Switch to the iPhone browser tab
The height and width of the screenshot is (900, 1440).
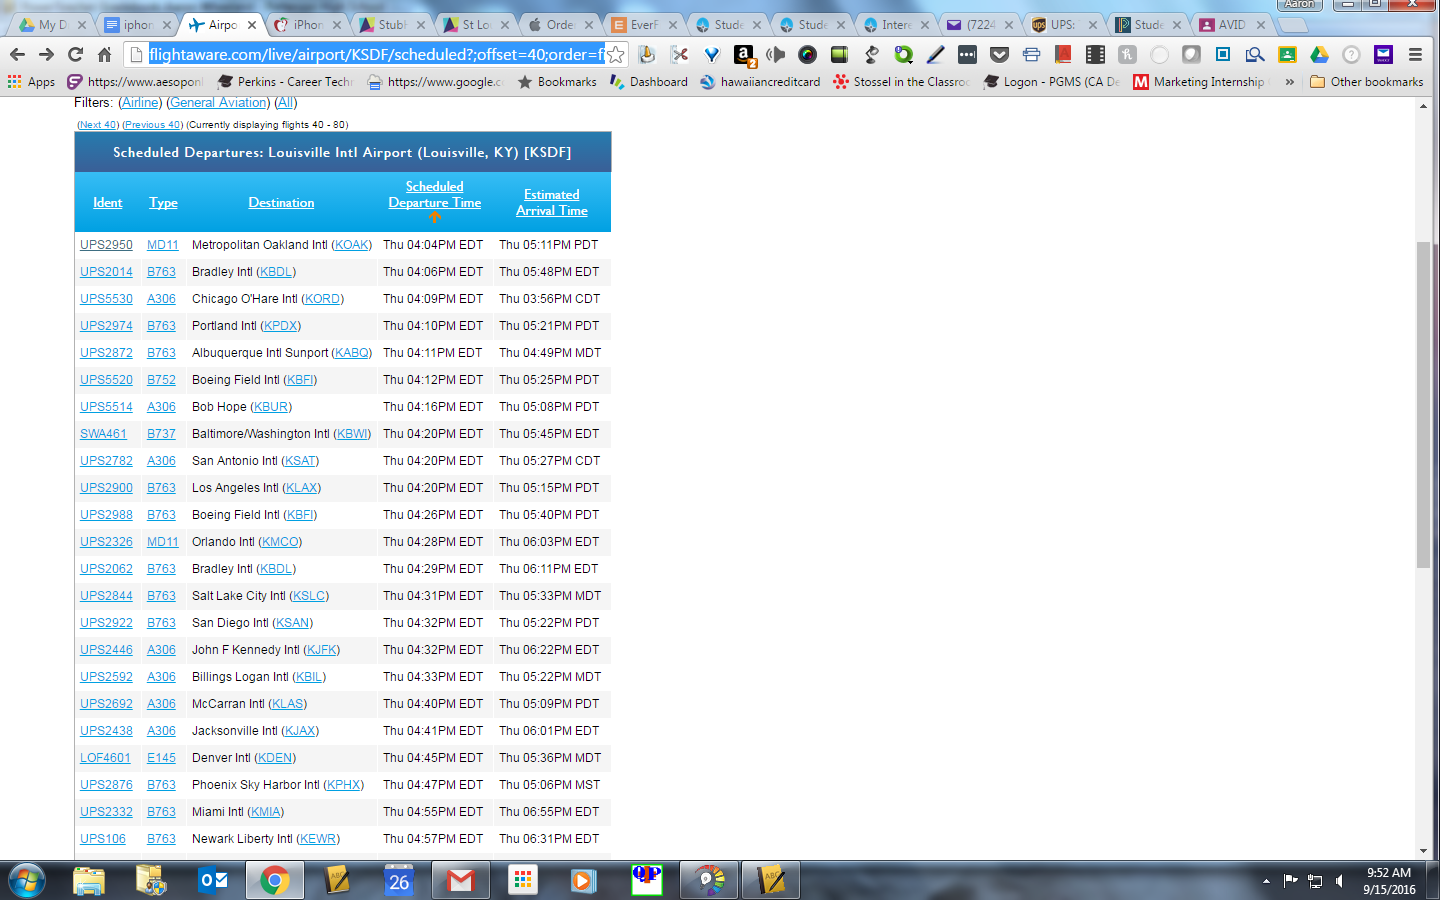(307, 24)
